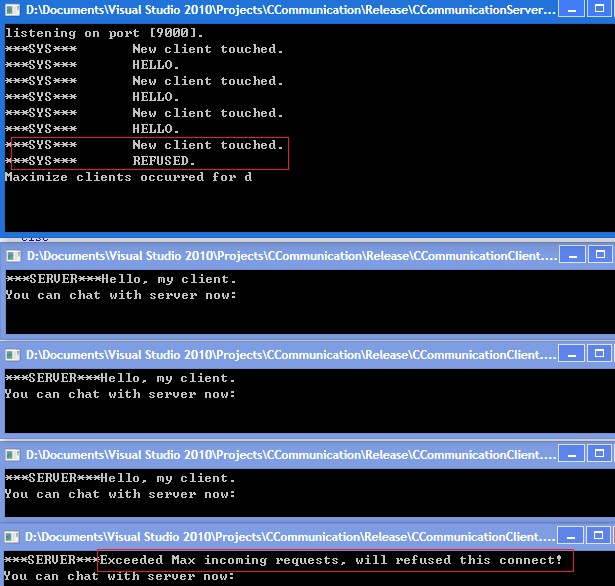615x586 pixels.
Task: Maximize the topmost client console window
Action: click(602, 255)
